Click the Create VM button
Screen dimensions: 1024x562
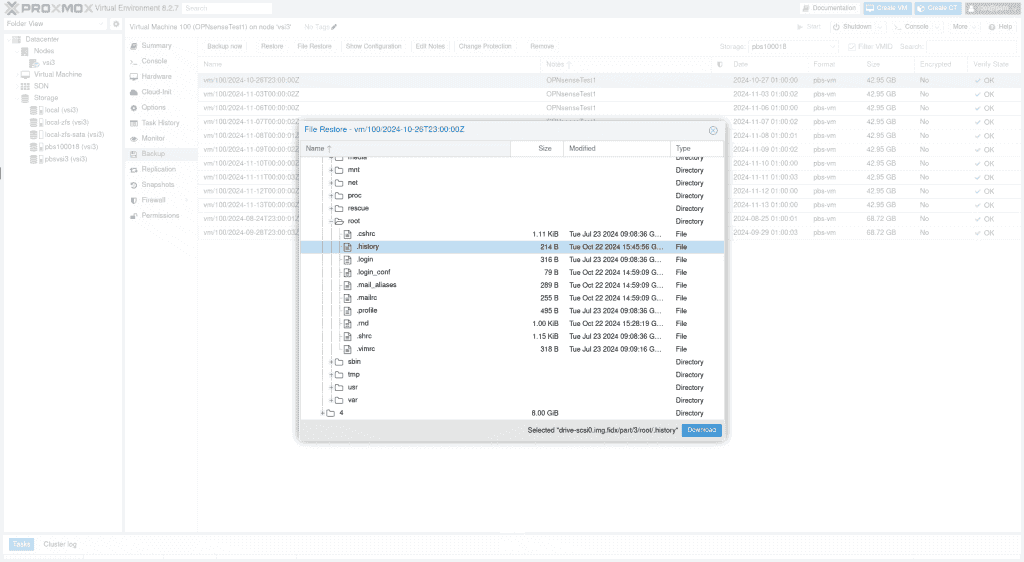click(886, 8)
